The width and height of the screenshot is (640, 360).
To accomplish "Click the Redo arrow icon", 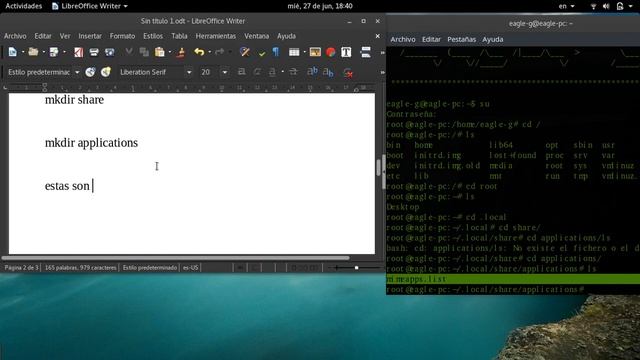I will tap(220, 52).
